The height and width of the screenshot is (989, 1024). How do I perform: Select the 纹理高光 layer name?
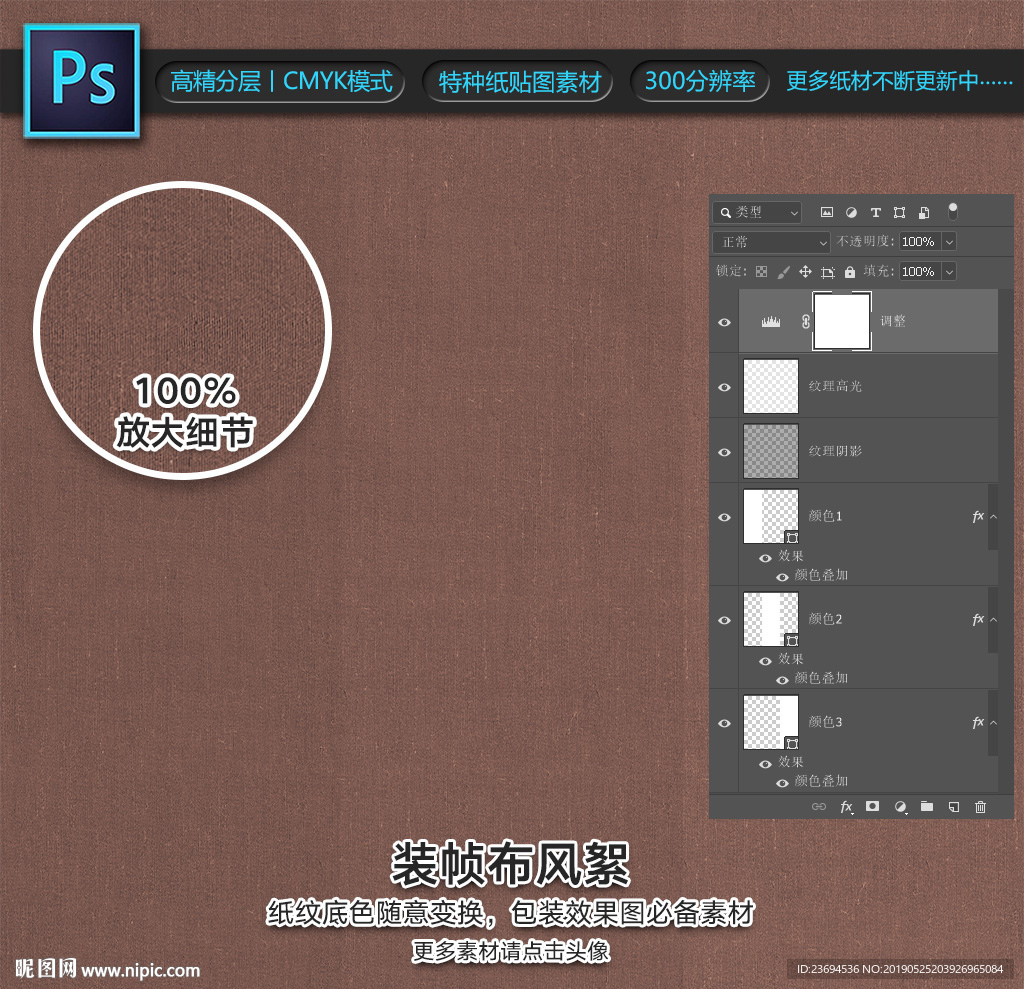835,386
